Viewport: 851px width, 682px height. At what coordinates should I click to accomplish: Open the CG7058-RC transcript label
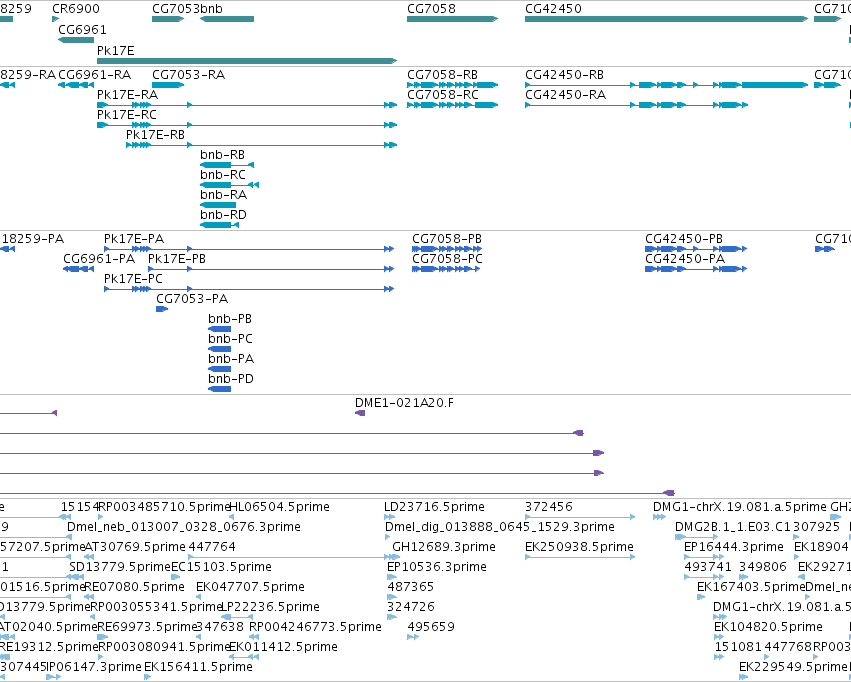pos(443,94)
